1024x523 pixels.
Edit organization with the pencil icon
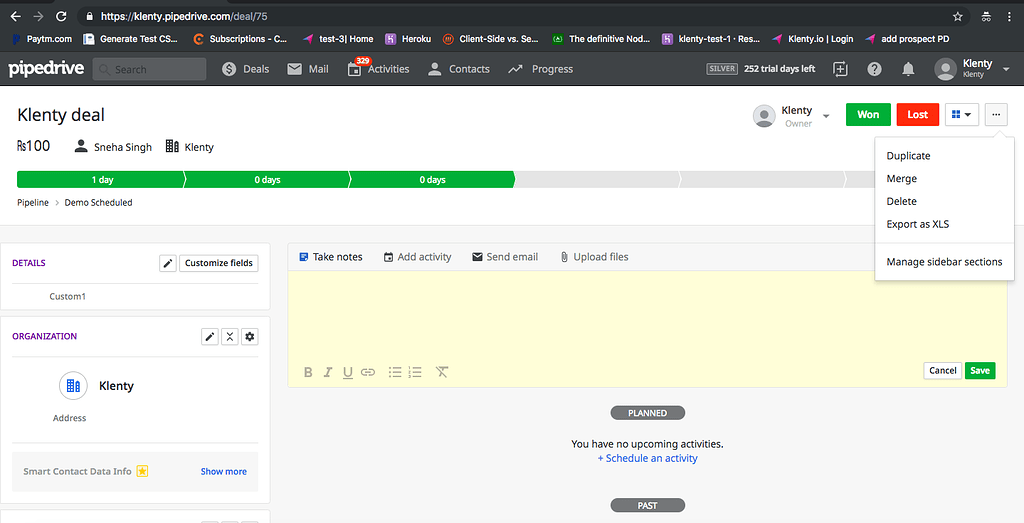(210, 337)
